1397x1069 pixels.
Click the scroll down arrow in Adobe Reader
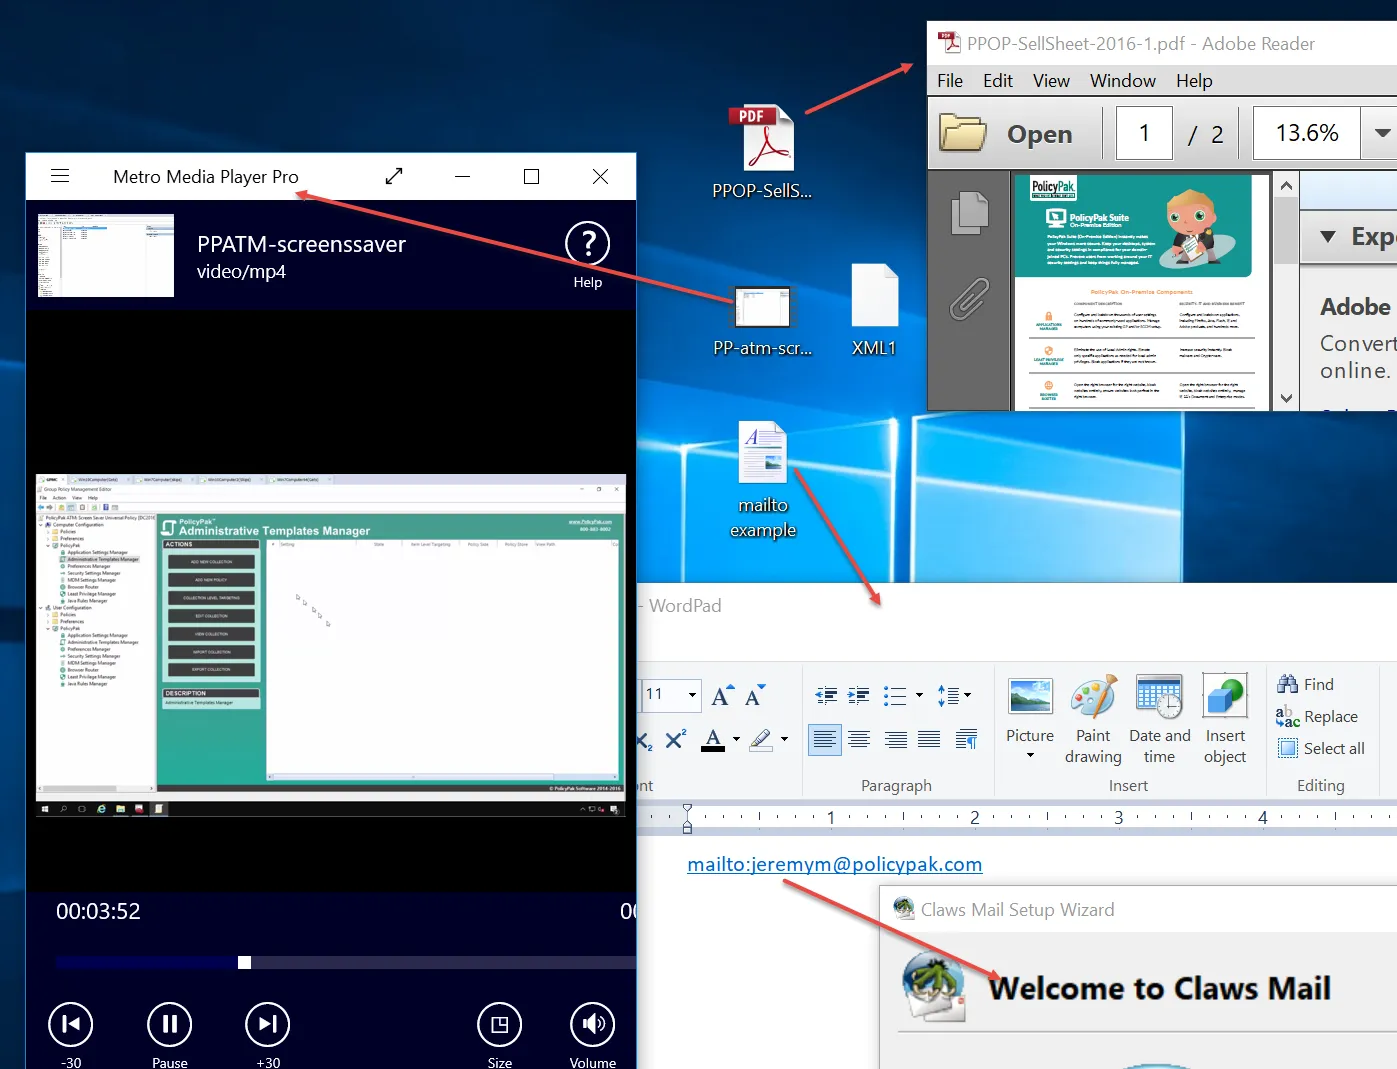click(1286, 398)
